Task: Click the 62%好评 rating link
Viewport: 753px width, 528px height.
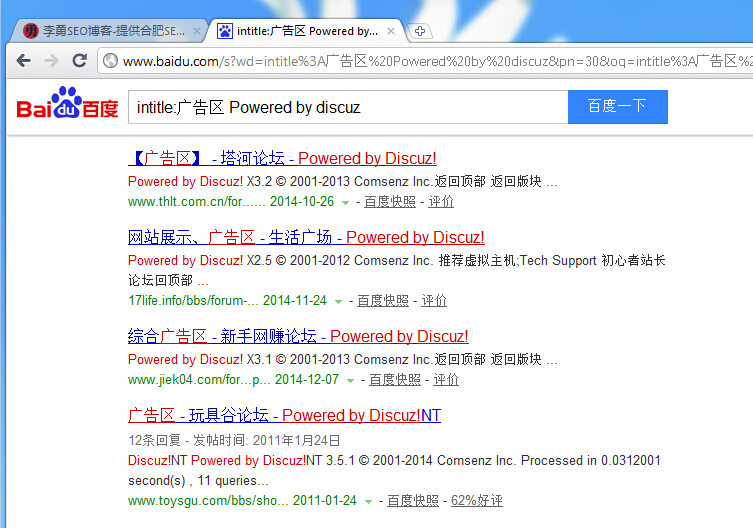Action: tap(477, 501)
